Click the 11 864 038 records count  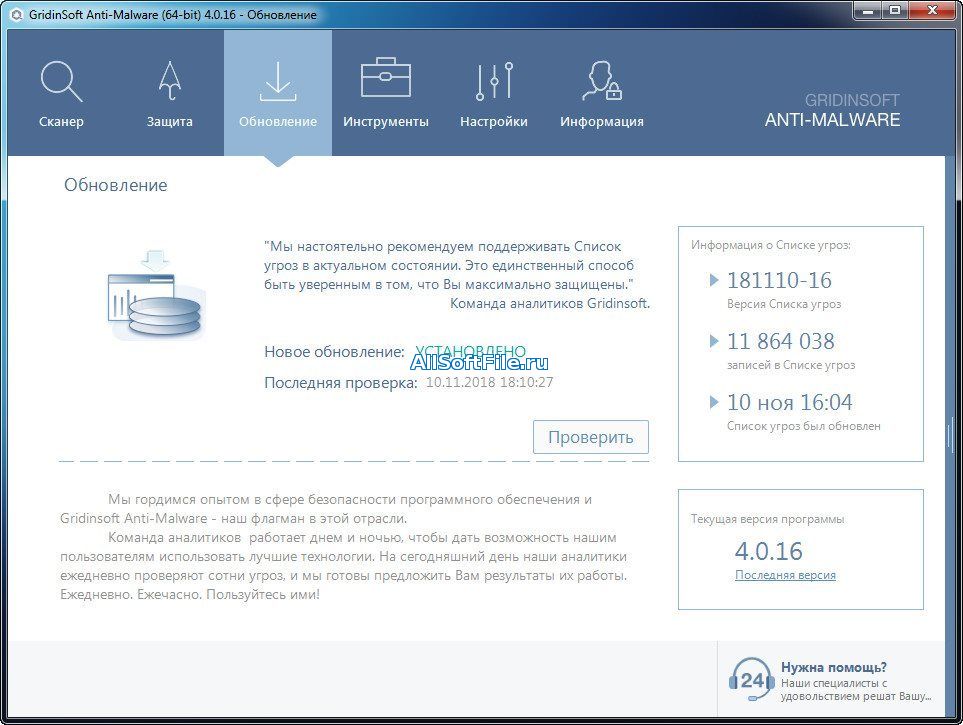point(781,341)
